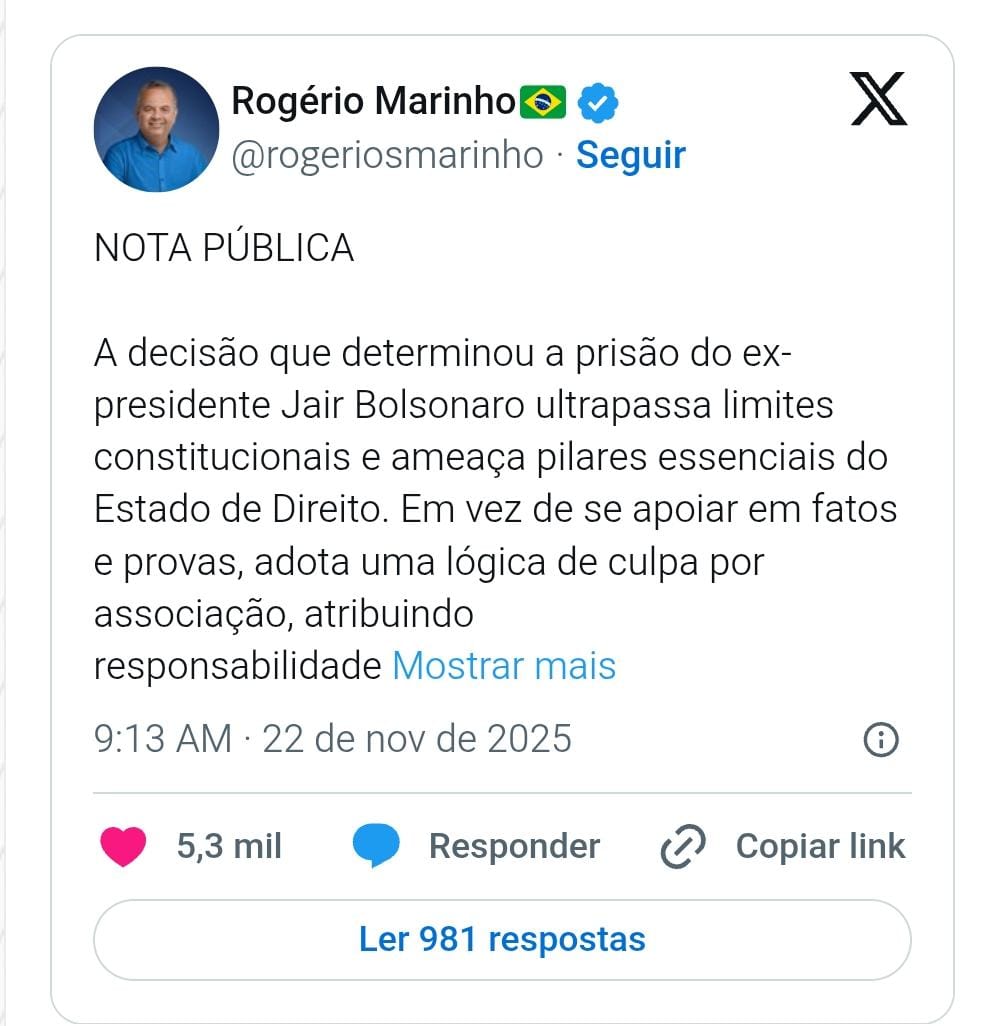This screenshot has width=1000, height=1026.
Task: Open the 9:13 AM timestamp link
Action: pos(162,739)
